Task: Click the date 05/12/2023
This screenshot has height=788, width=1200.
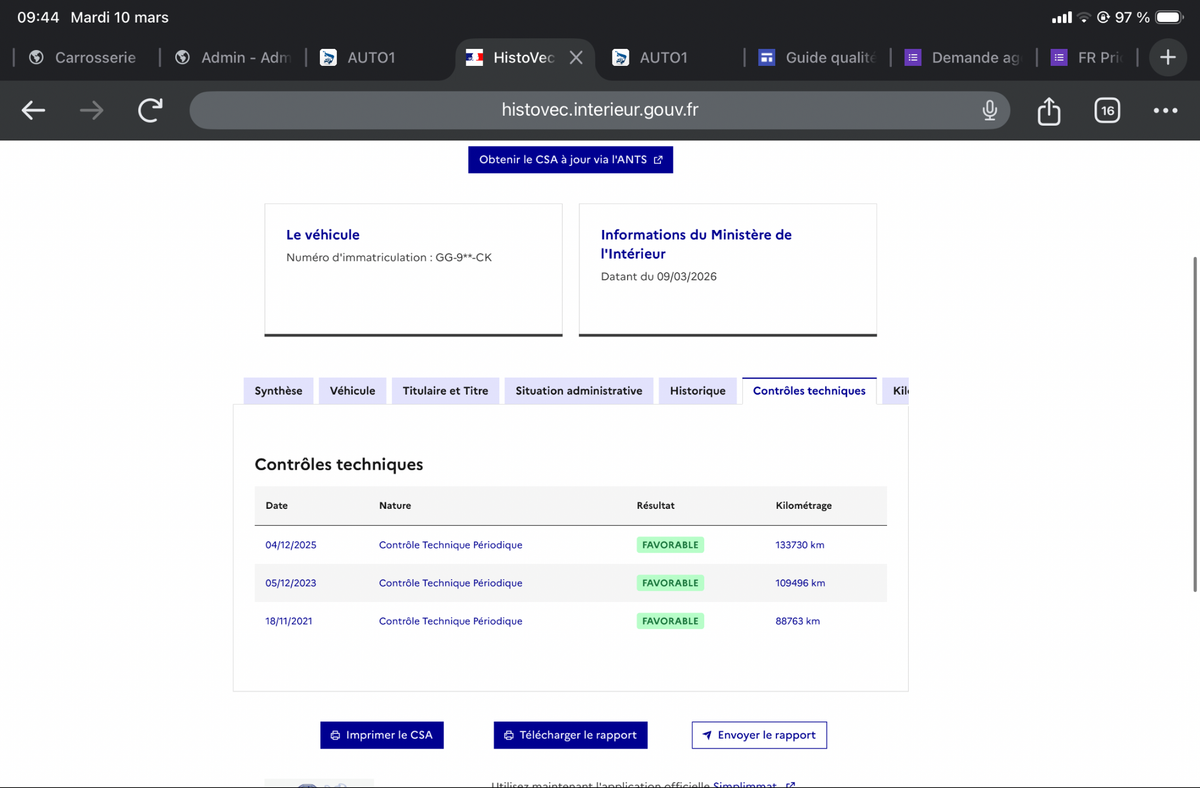Action: tap(291, 583)
